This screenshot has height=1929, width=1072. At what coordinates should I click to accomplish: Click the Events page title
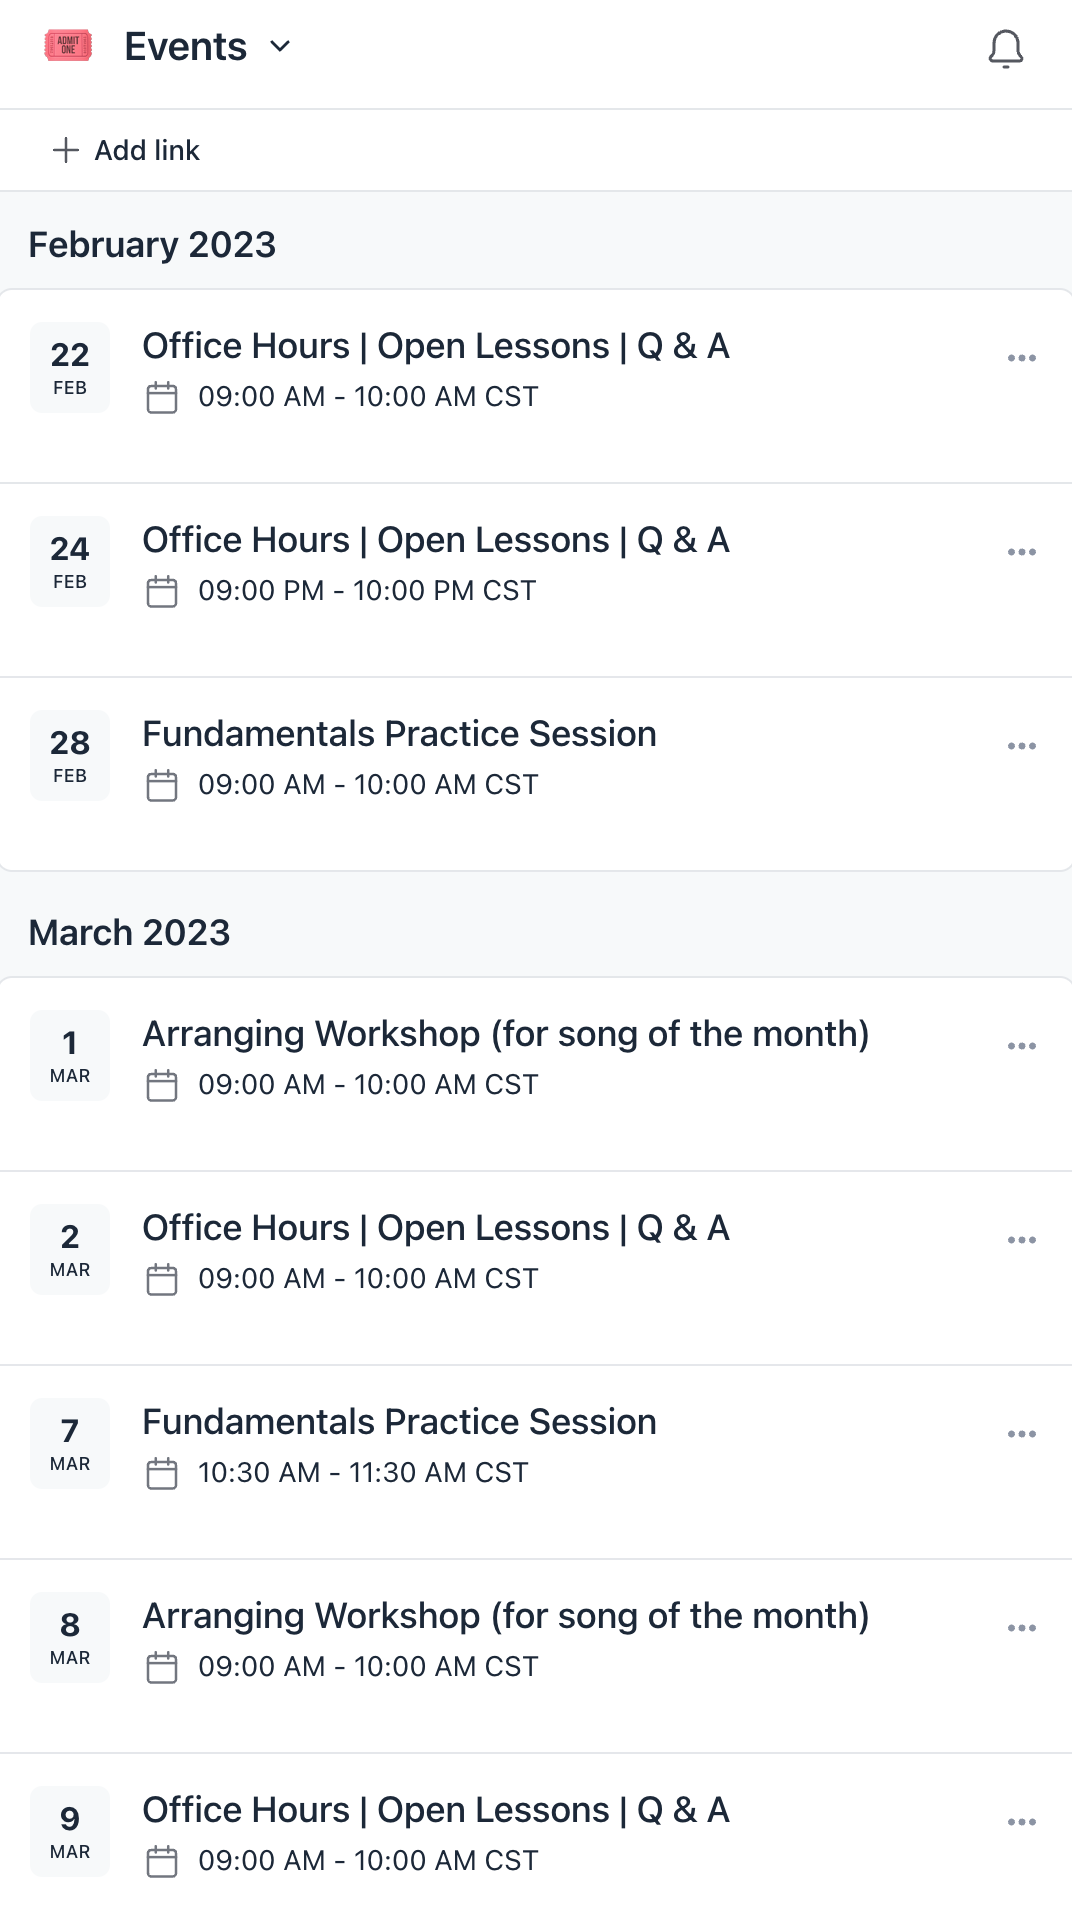[x=186, y=46]
